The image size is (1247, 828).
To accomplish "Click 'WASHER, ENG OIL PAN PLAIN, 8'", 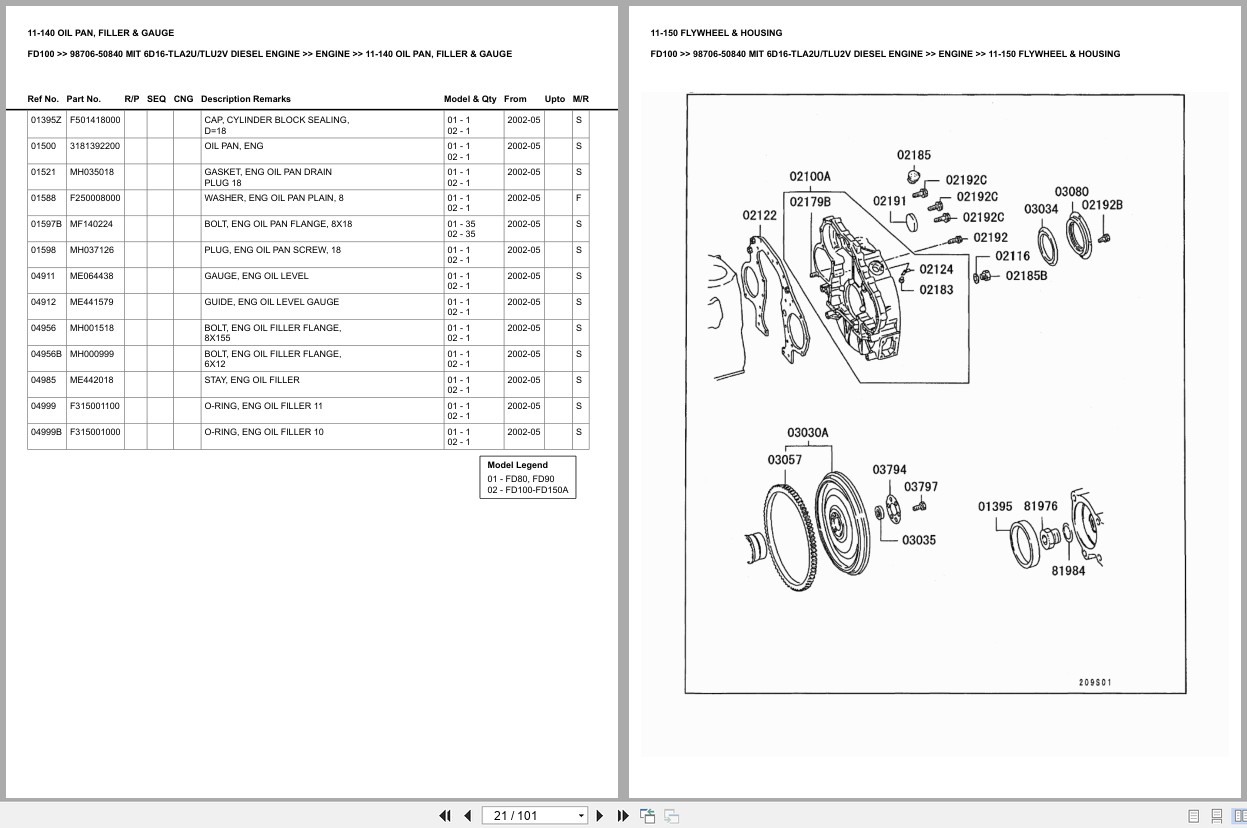I will pos(274,198).
